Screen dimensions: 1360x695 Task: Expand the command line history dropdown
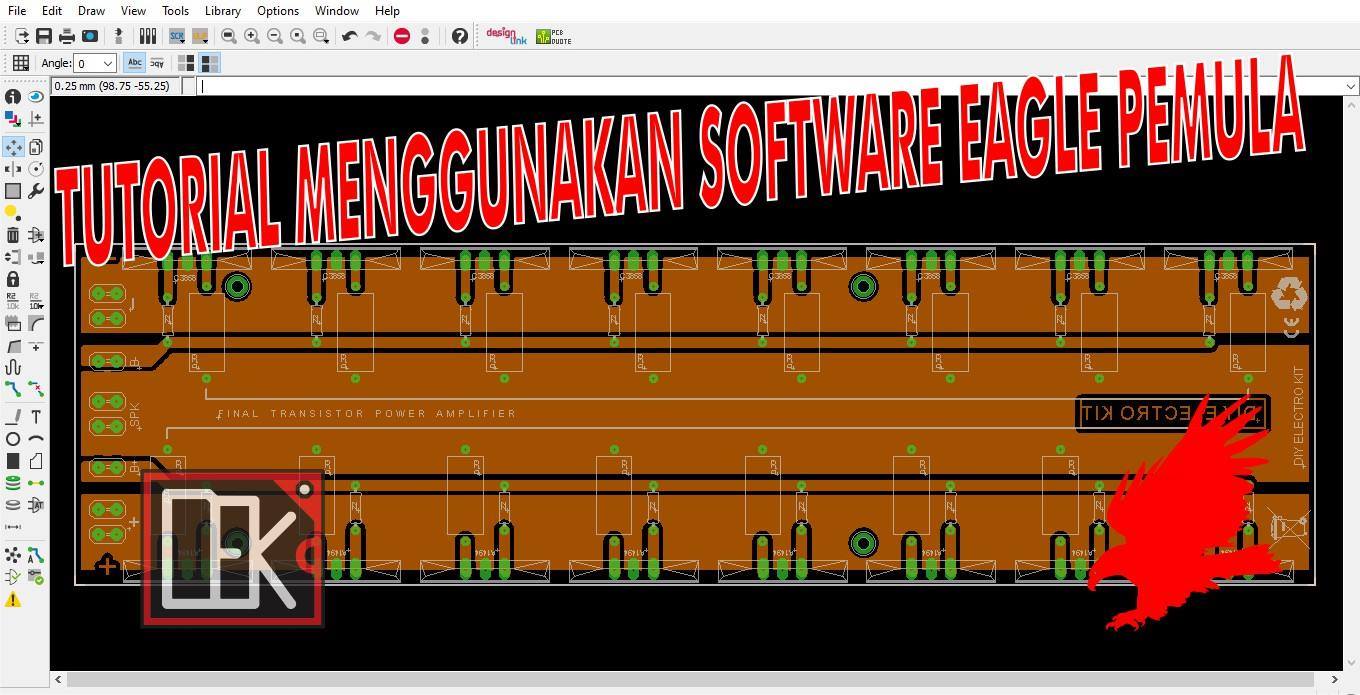[x=1351, y=86]
